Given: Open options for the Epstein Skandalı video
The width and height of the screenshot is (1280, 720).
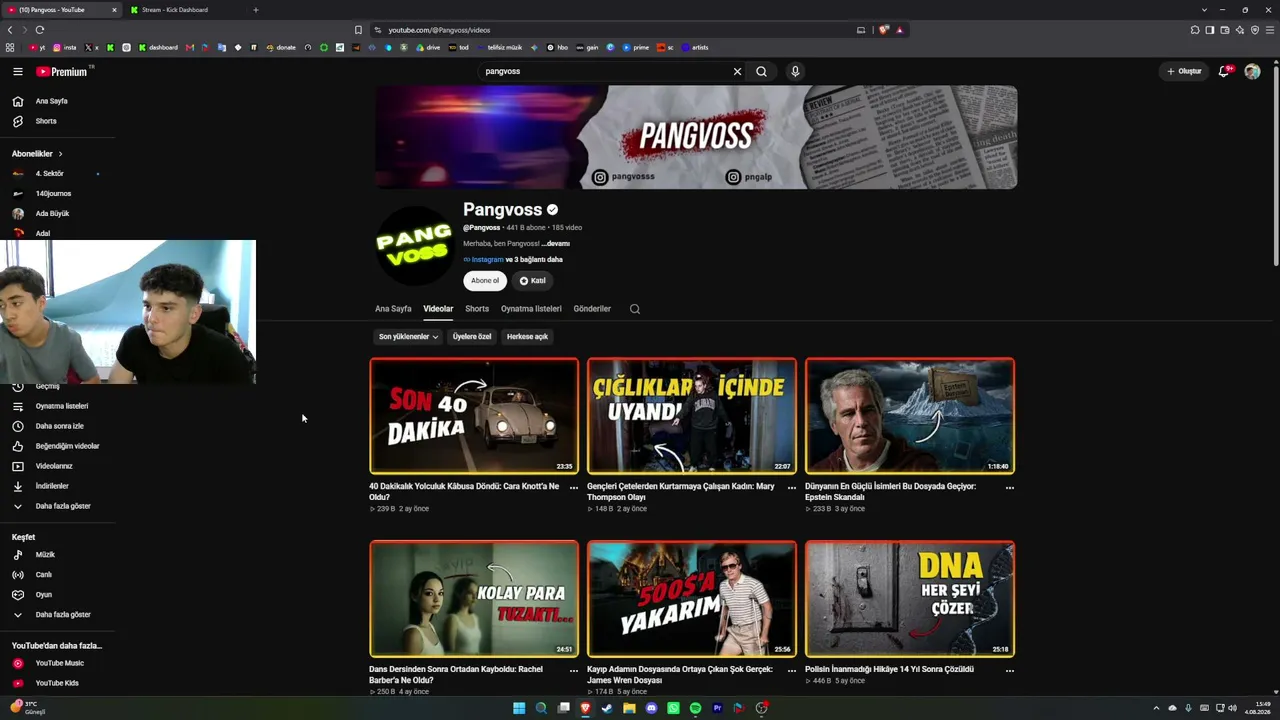Looking at the screenshot, I should 1009,488.
